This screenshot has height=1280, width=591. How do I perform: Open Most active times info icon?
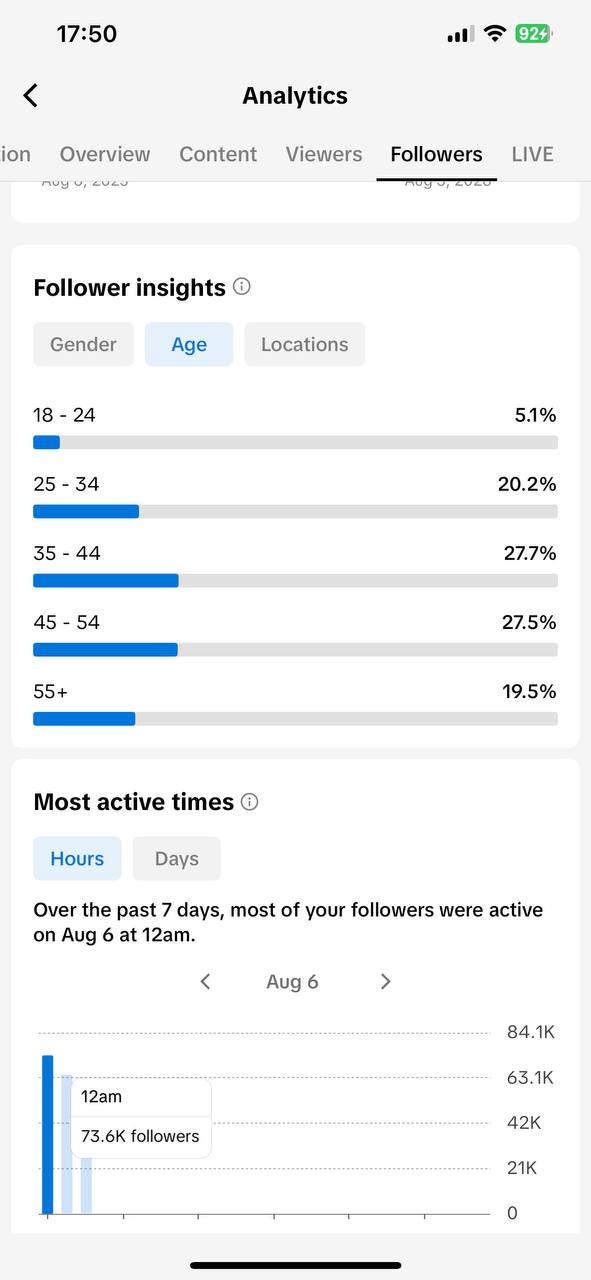click(250, 802)
